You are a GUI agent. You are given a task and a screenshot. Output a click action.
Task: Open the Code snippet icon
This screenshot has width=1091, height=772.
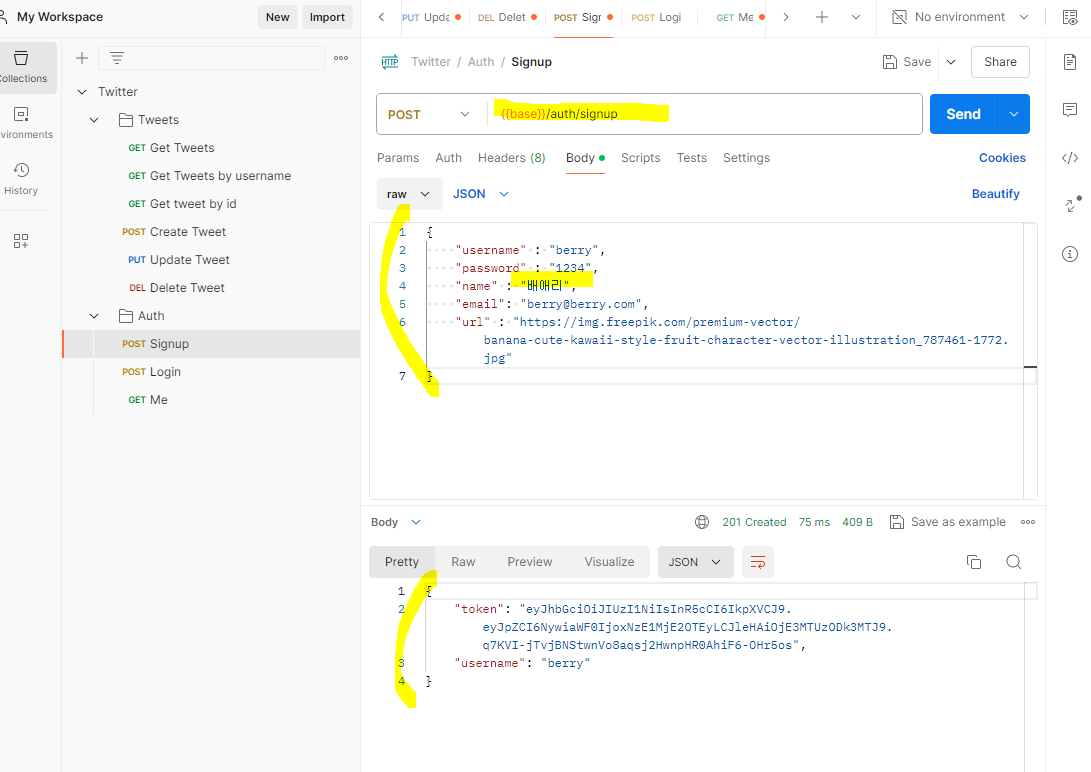coord(1070,158)
